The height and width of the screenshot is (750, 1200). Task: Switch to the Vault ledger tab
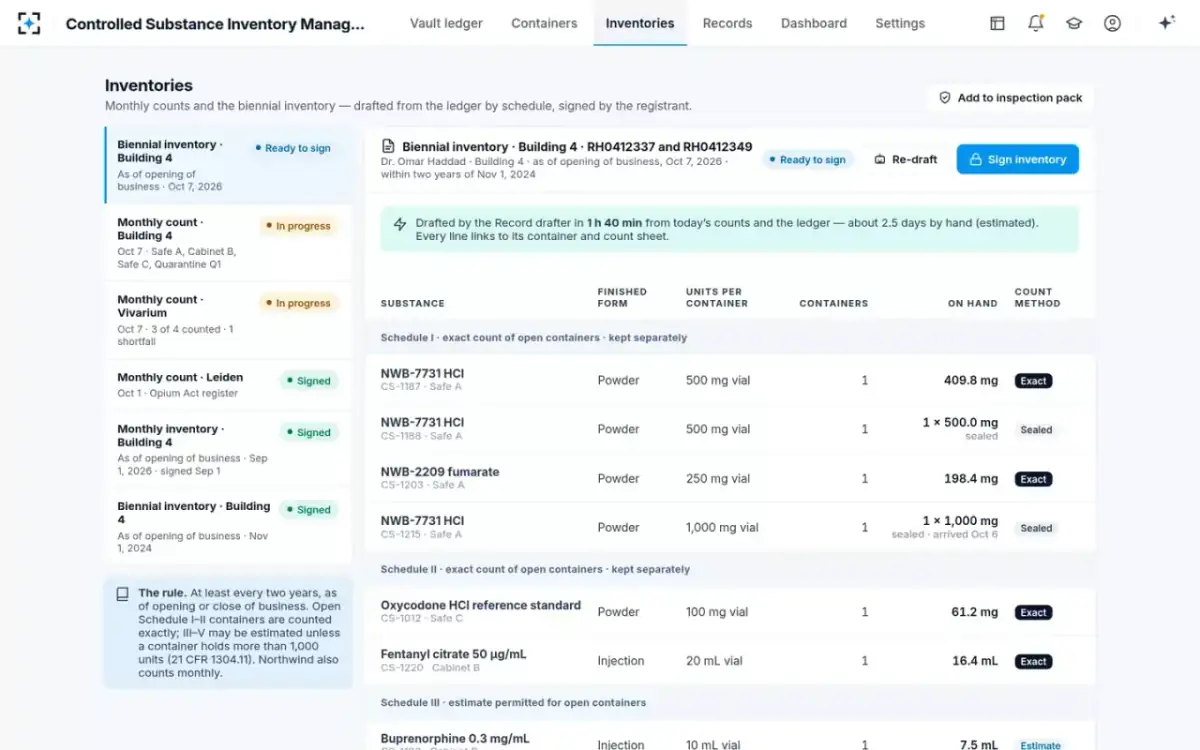point(446,23)
